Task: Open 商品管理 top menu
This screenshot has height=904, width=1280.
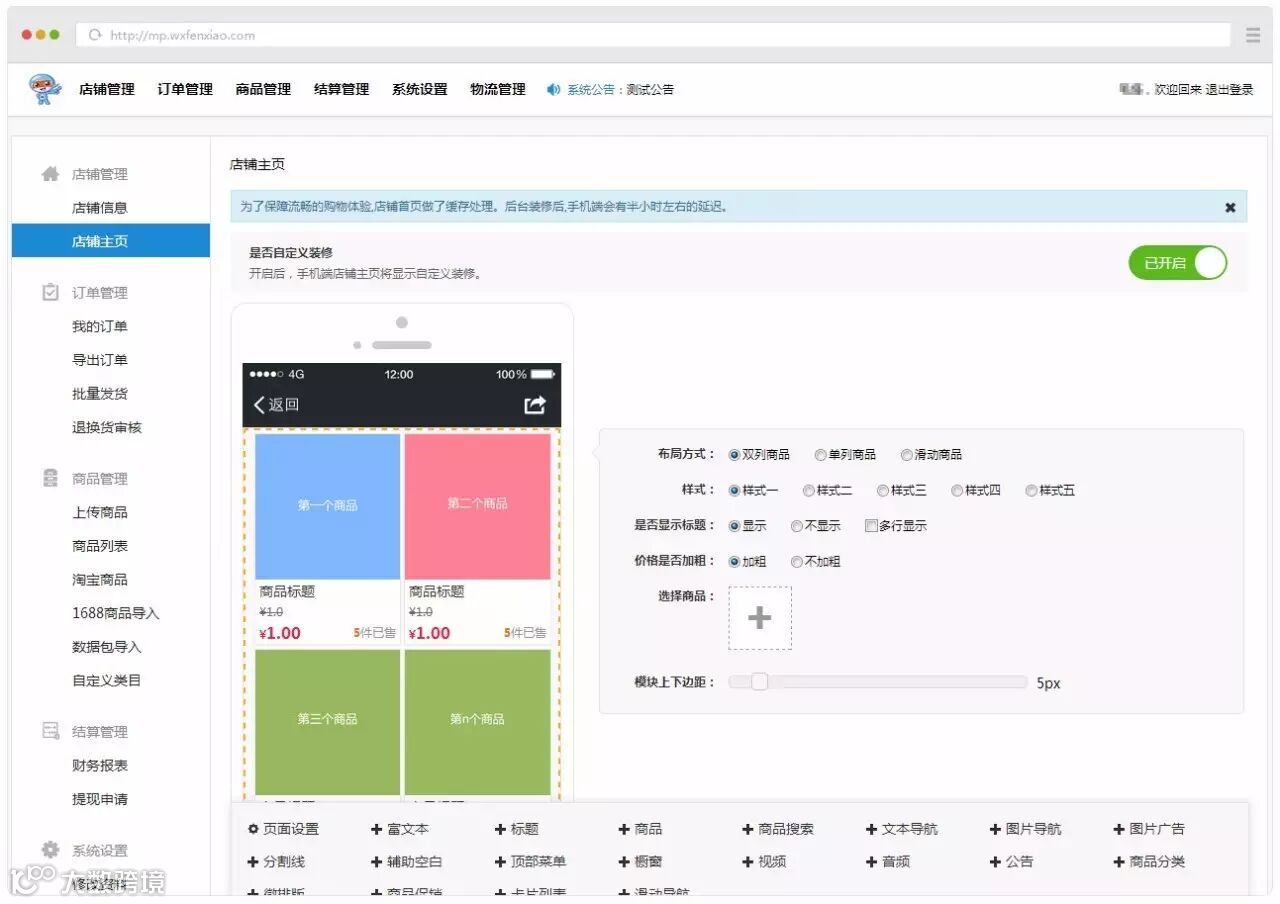Action: pyautogui.click(x=263, y=89)
